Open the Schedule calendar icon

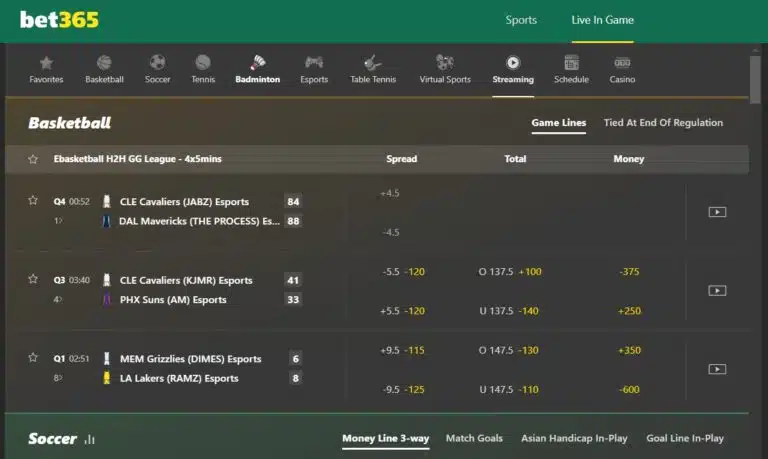point(572,63)
